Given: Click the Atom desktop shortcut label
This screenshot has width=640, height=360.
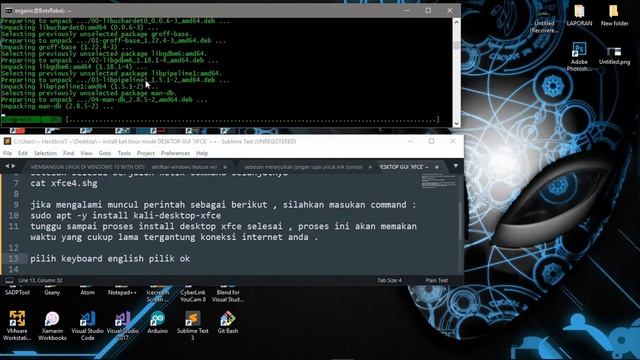Looking at the screenshot, I should point(87,292).
